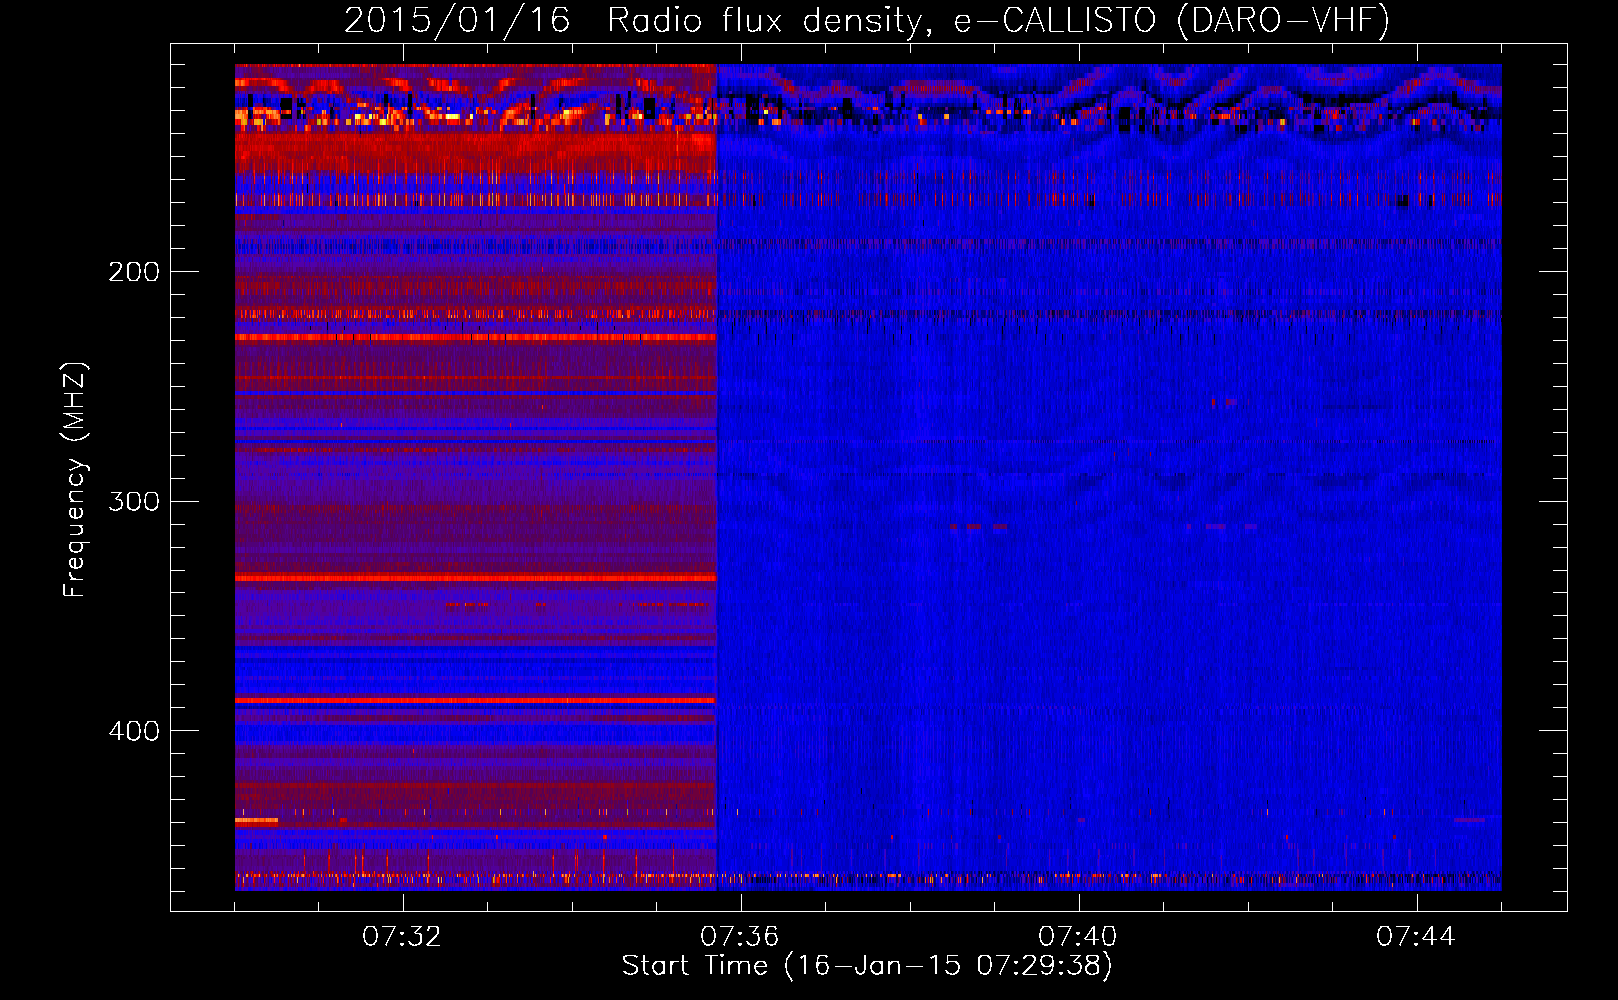The height and width of the screenshot is (1000, 1618).
Task: Select the 07:40 time tick label
Action: (1078, 936)
